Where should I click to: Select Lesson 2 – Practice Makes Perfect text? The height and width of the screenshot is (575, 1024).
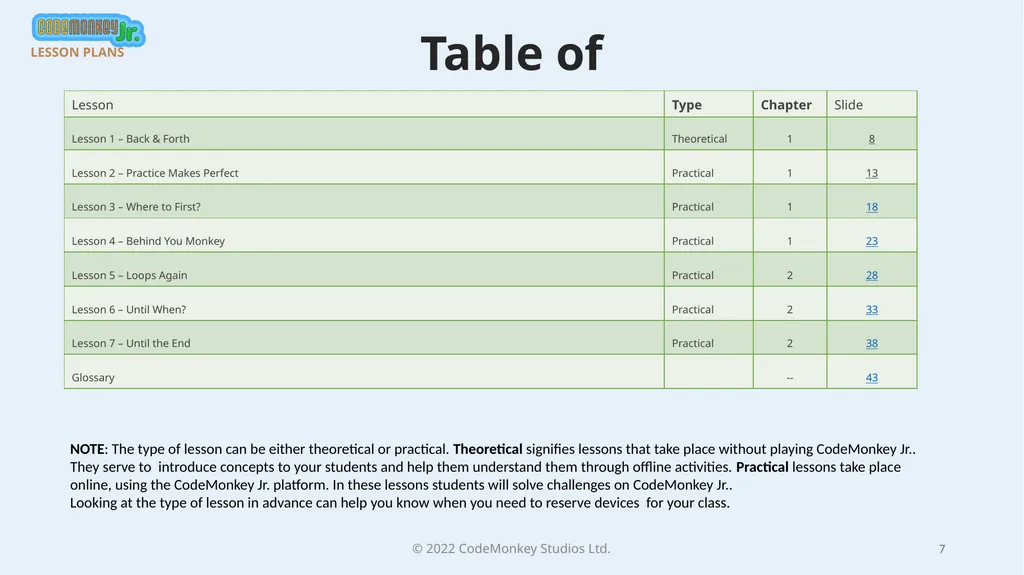[155, 173]
